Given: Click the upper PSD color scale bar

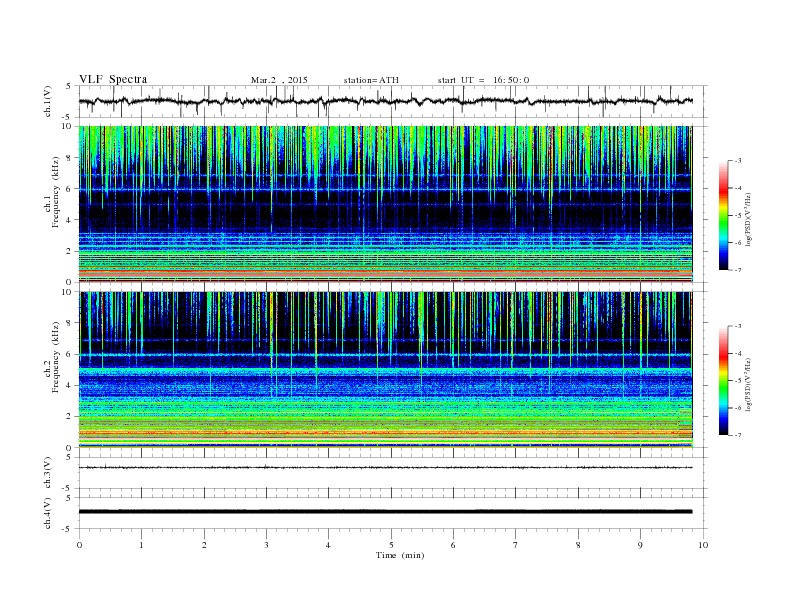Looking at the screenshot, I should click(x=723, y=216).
